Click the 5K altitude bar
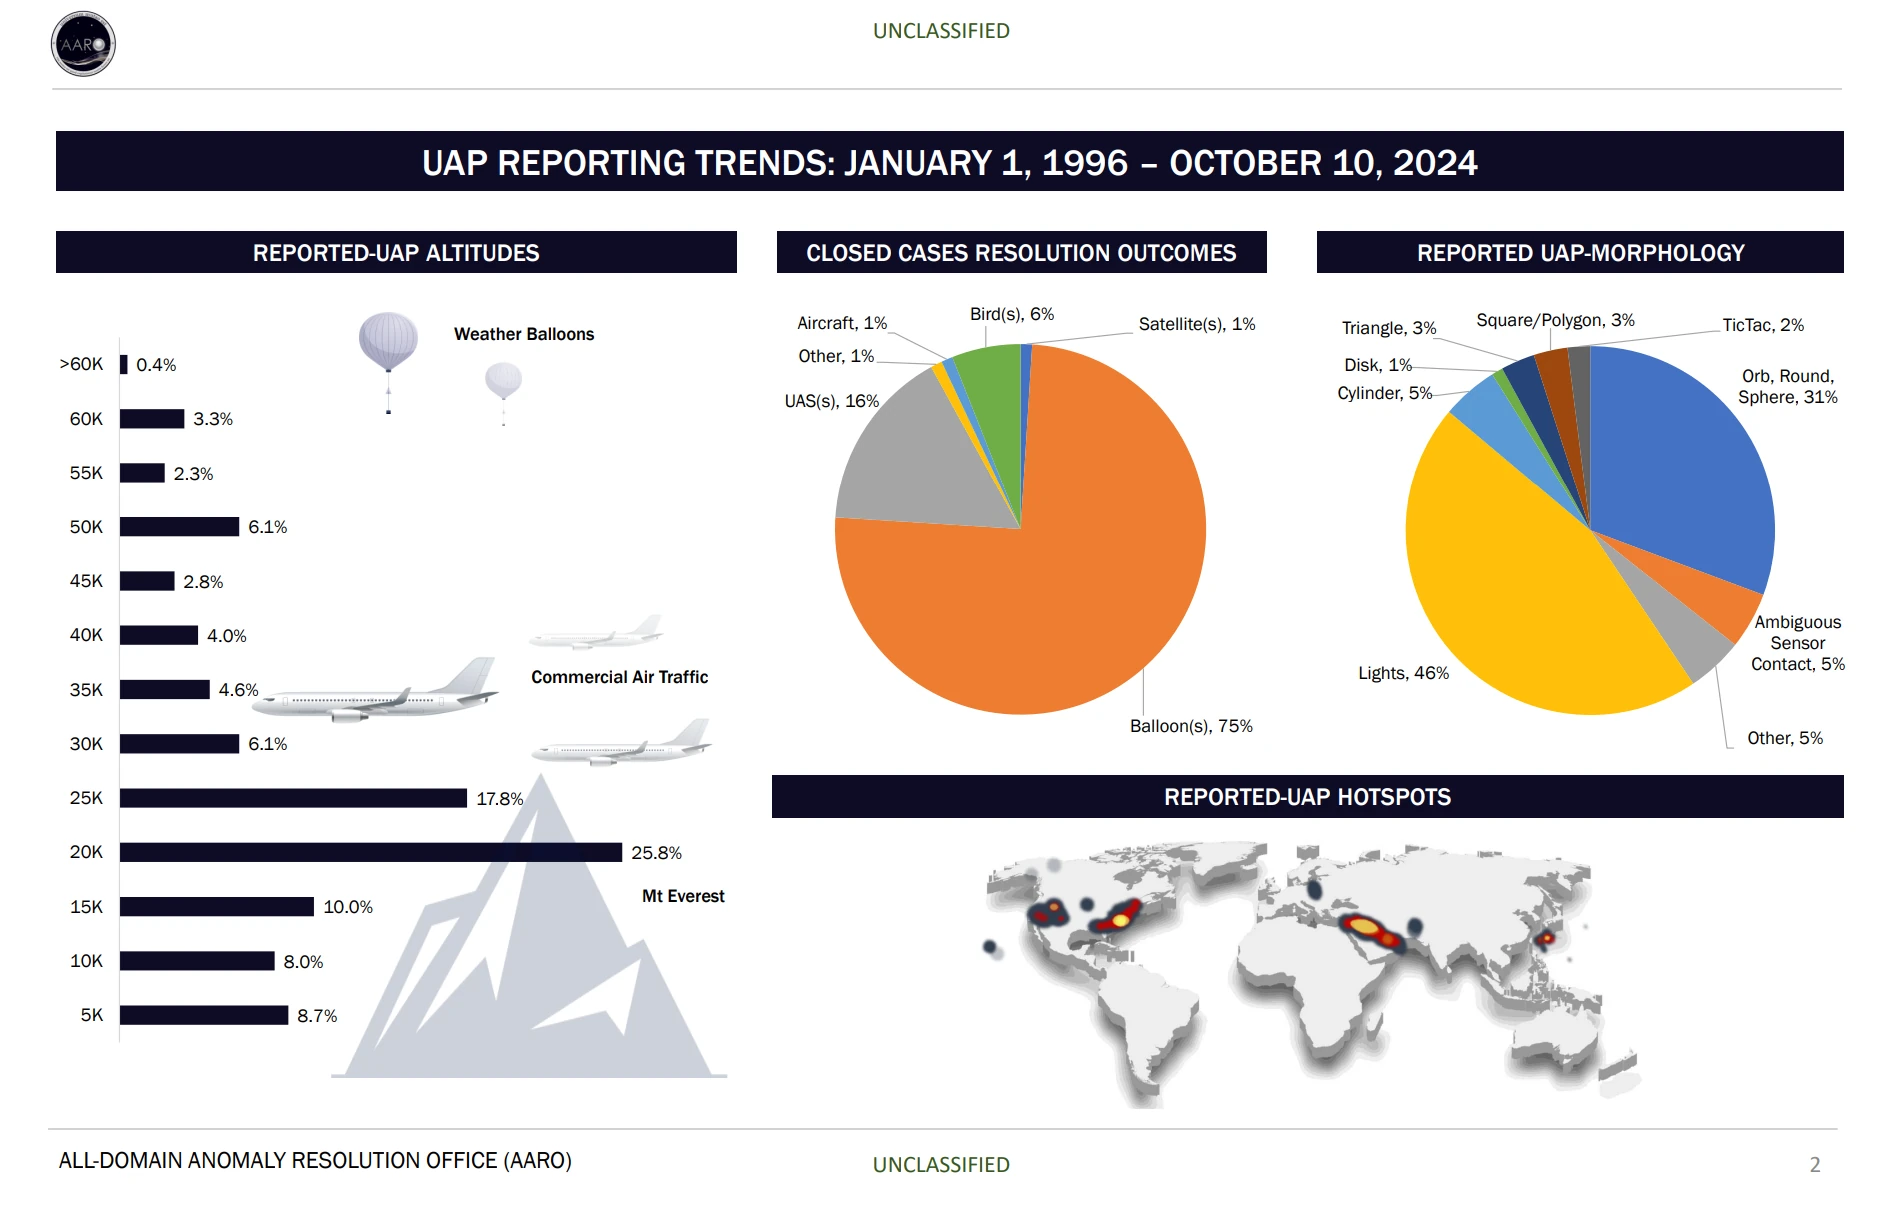Screen dimensions: 1884x1219 (x=204, y=1015)
